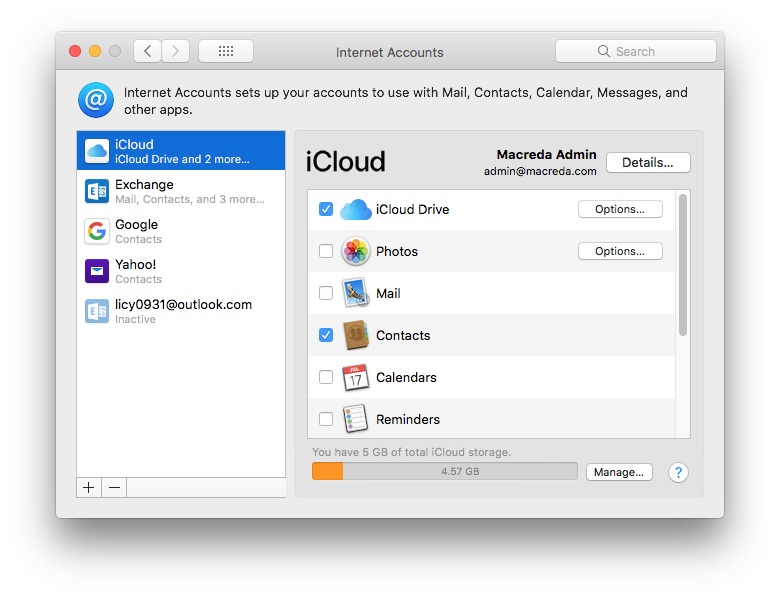
Task: Click the Internet Accounts window title
Action: point(390,52)
